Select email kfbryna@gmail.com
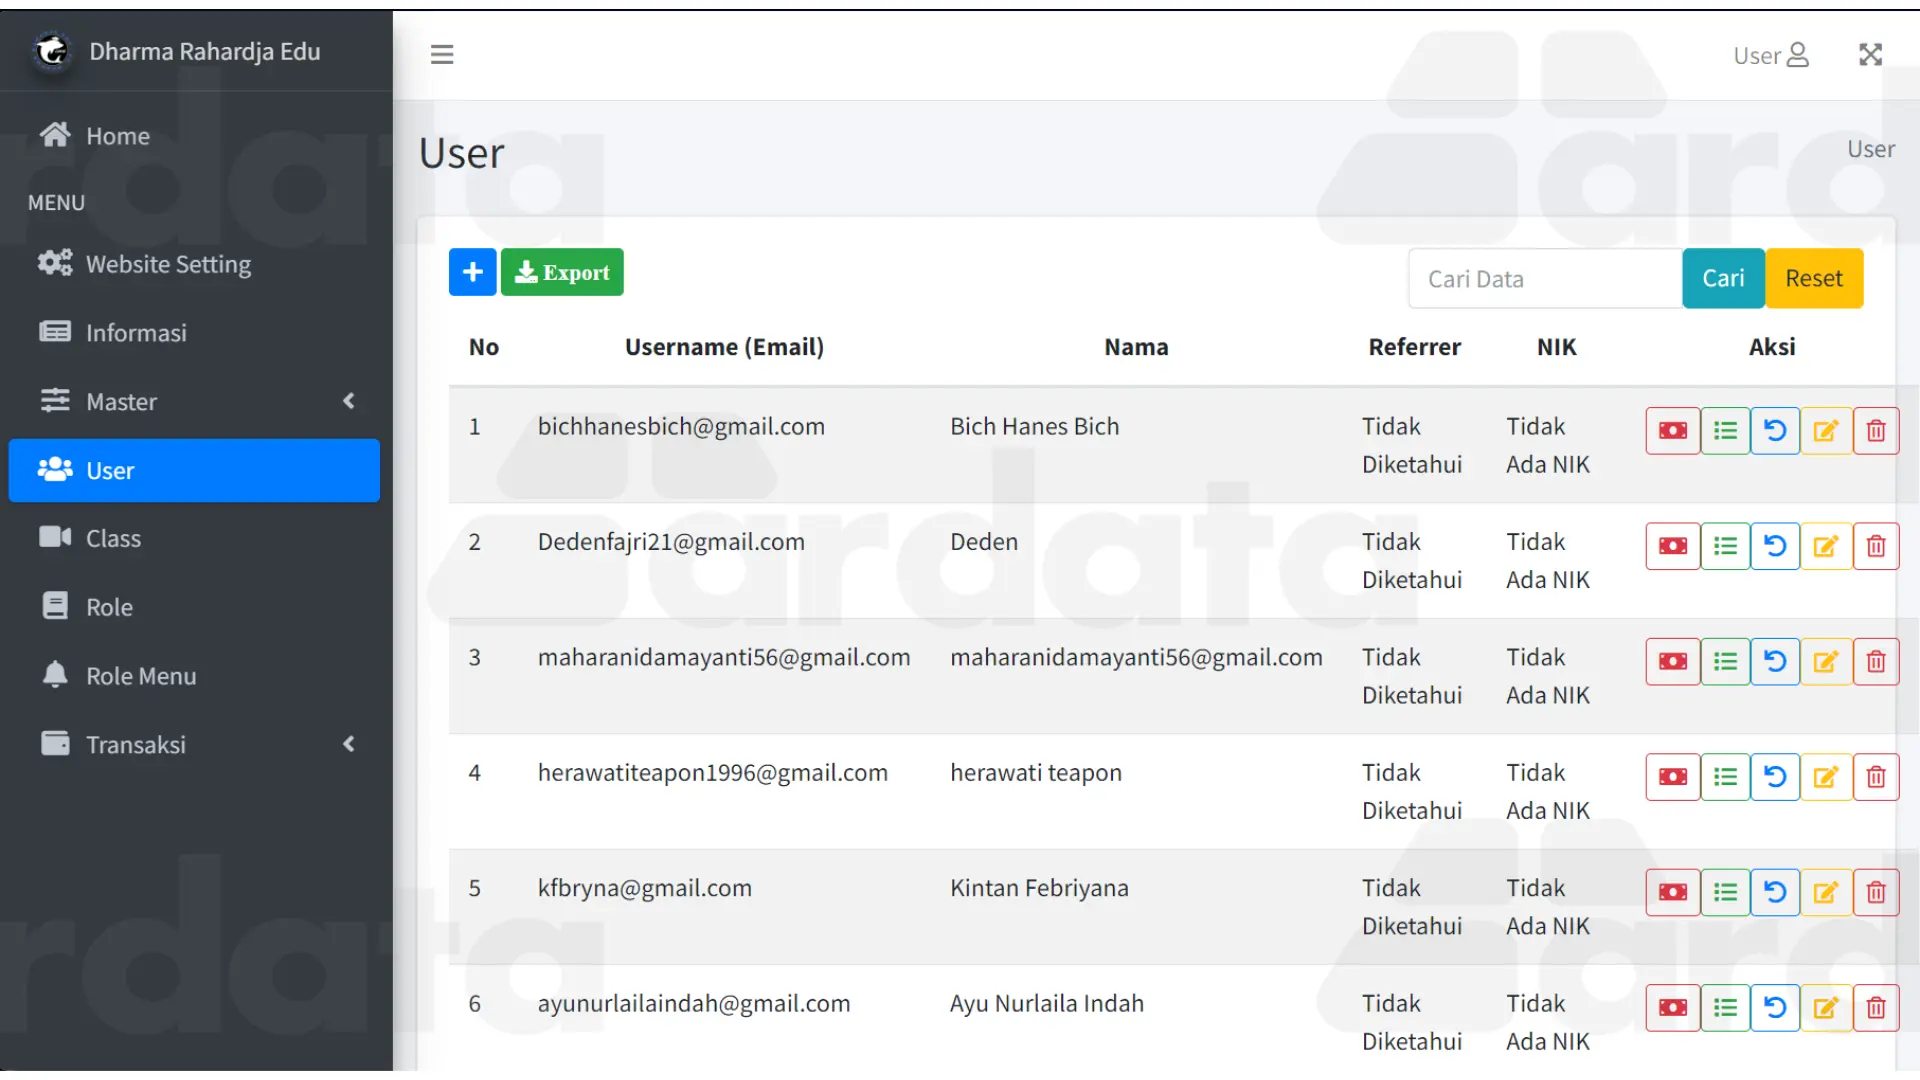The image size is (1920, 1080). (x=644, y=888)
